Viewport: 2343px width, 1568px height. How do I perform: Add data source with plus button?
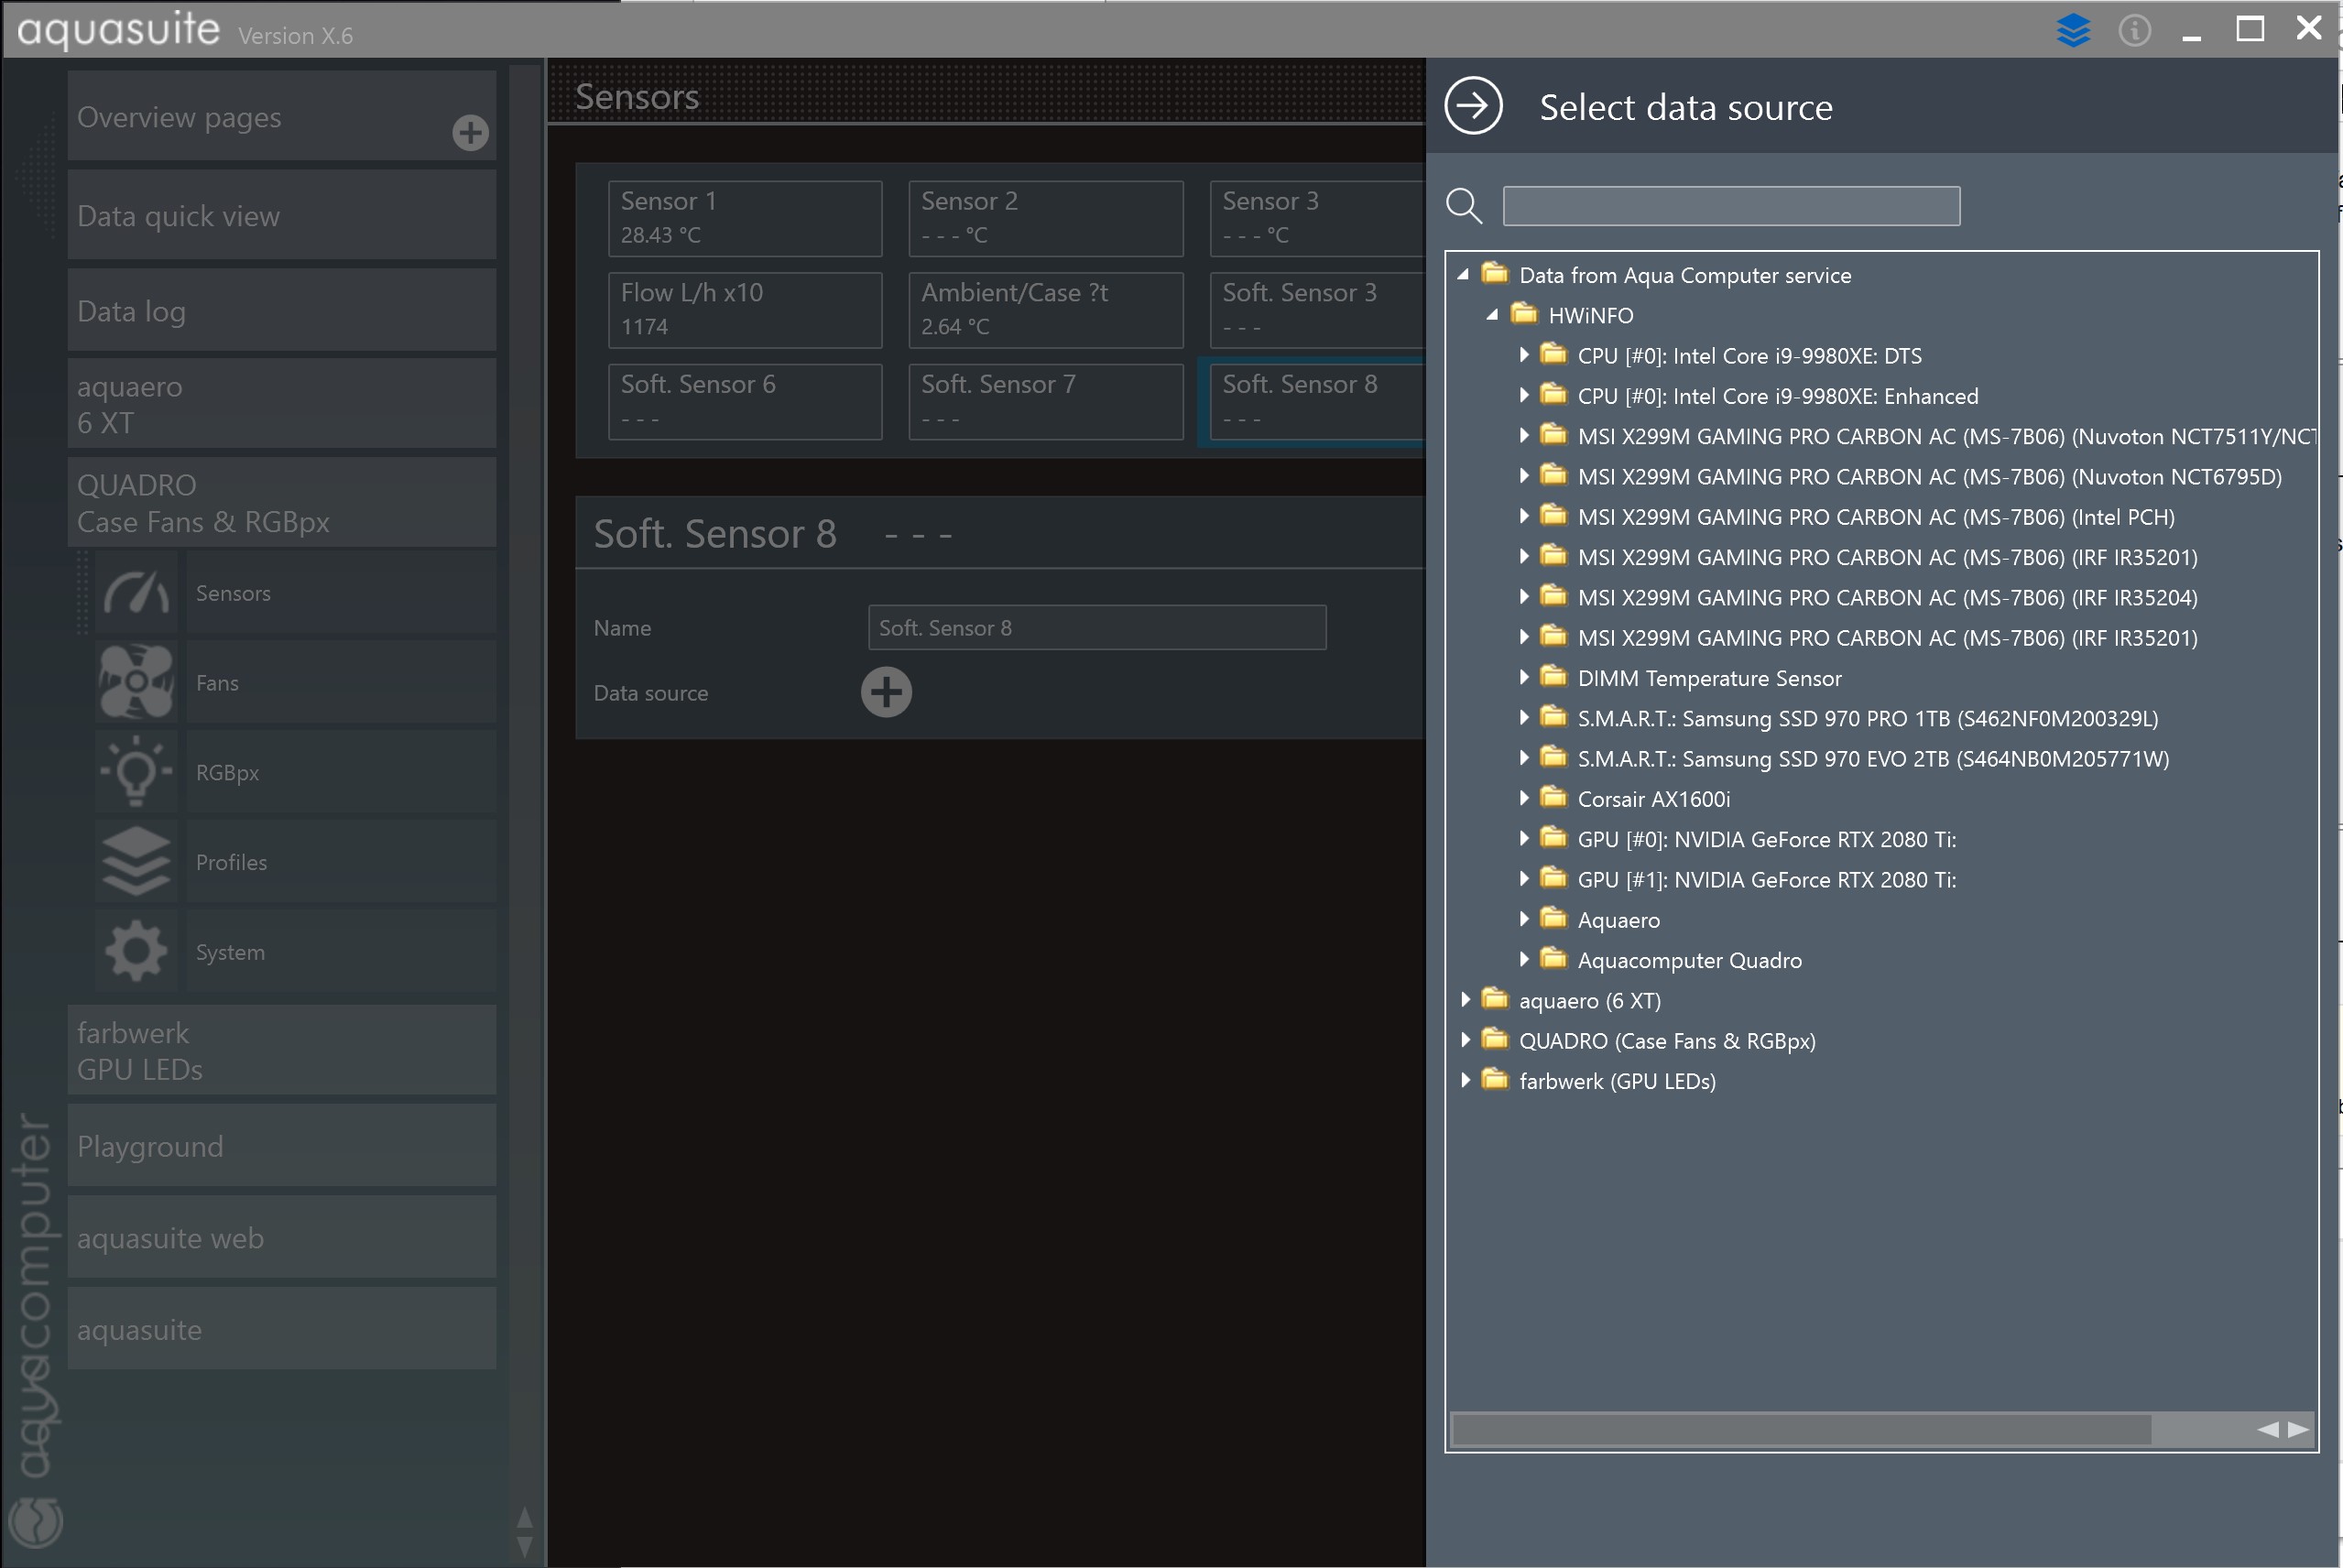tap(886, 692)
